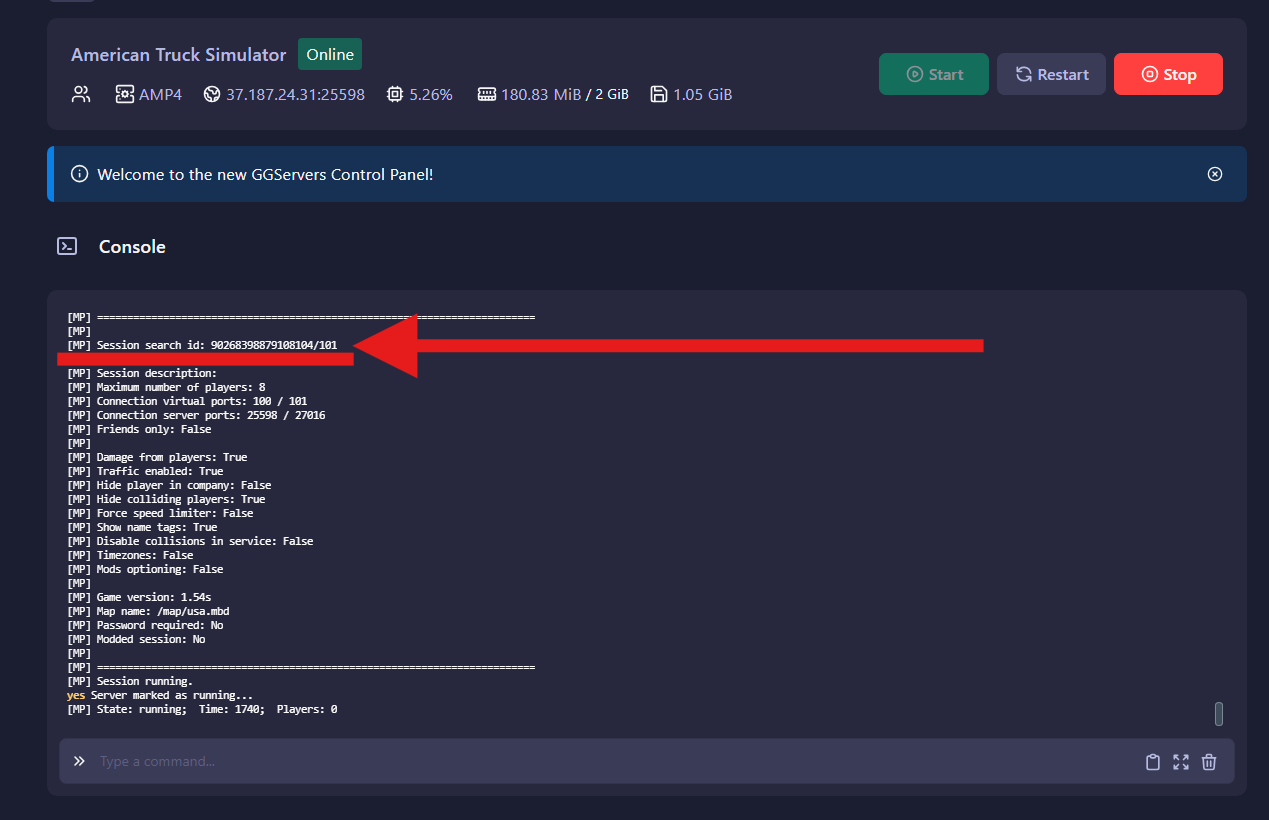Click the players icon in the server header

[x=80, y=93]
